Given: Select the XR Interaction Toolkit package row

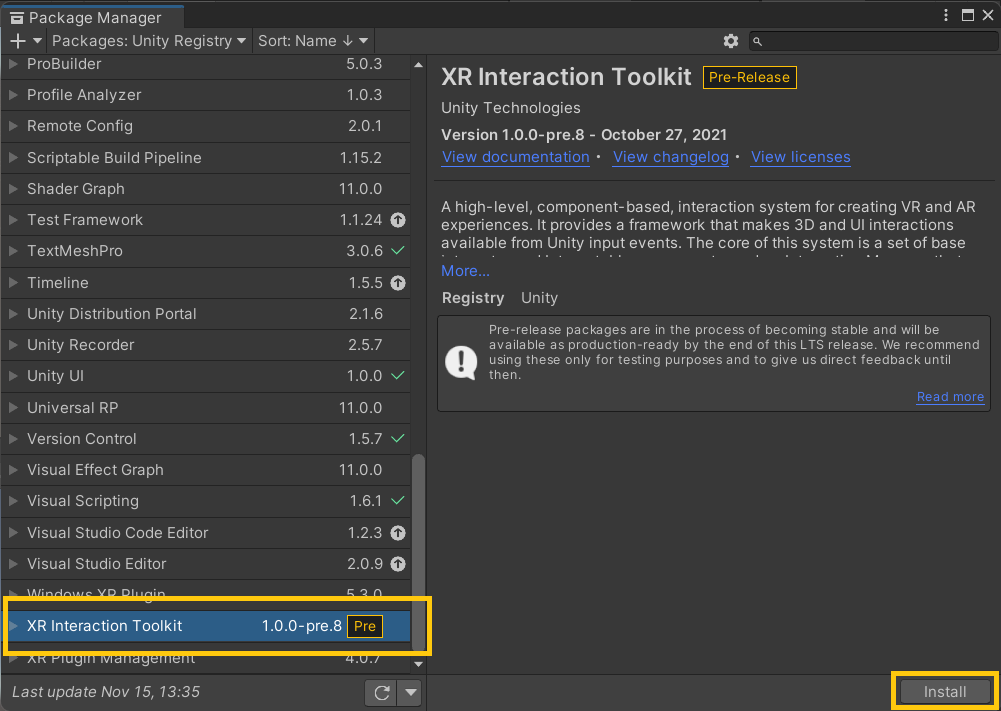Looking at the screenshot, I should tap(206, 626).
